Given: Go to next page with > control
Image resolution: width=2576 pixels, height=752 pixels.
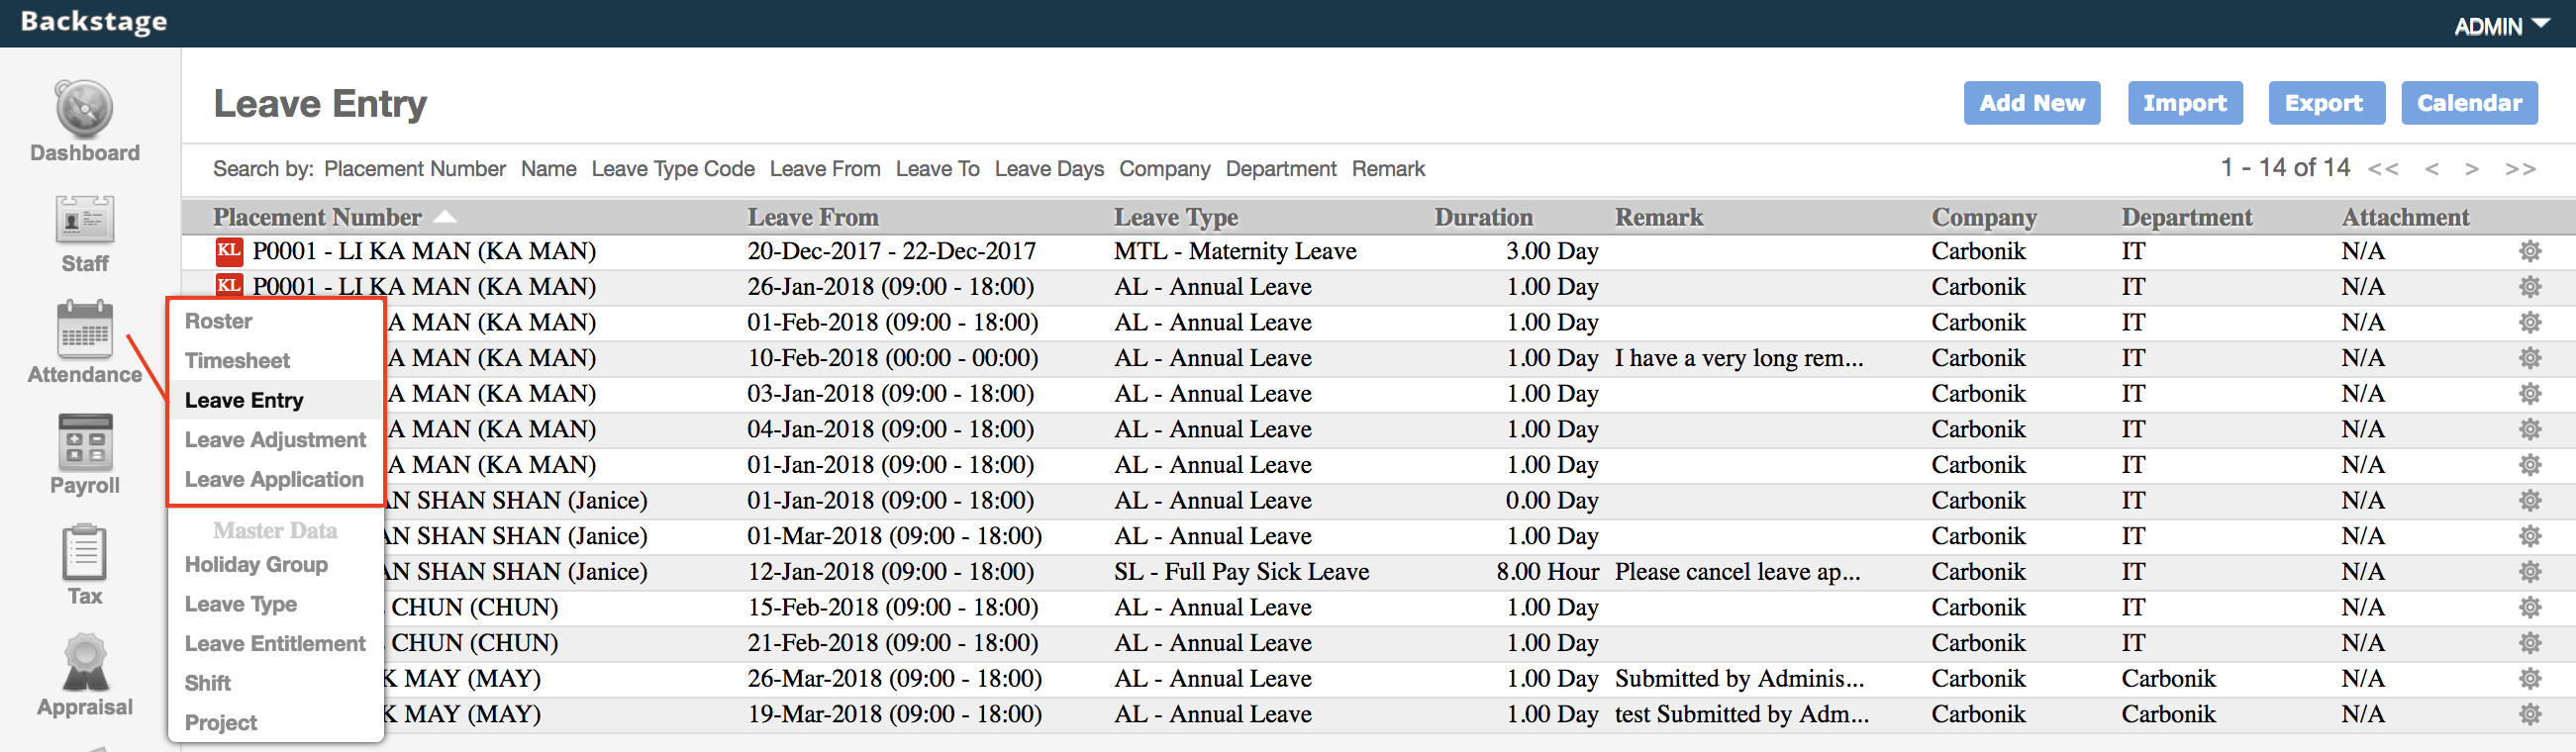Looking at the screenshot, I should 2472,169.
